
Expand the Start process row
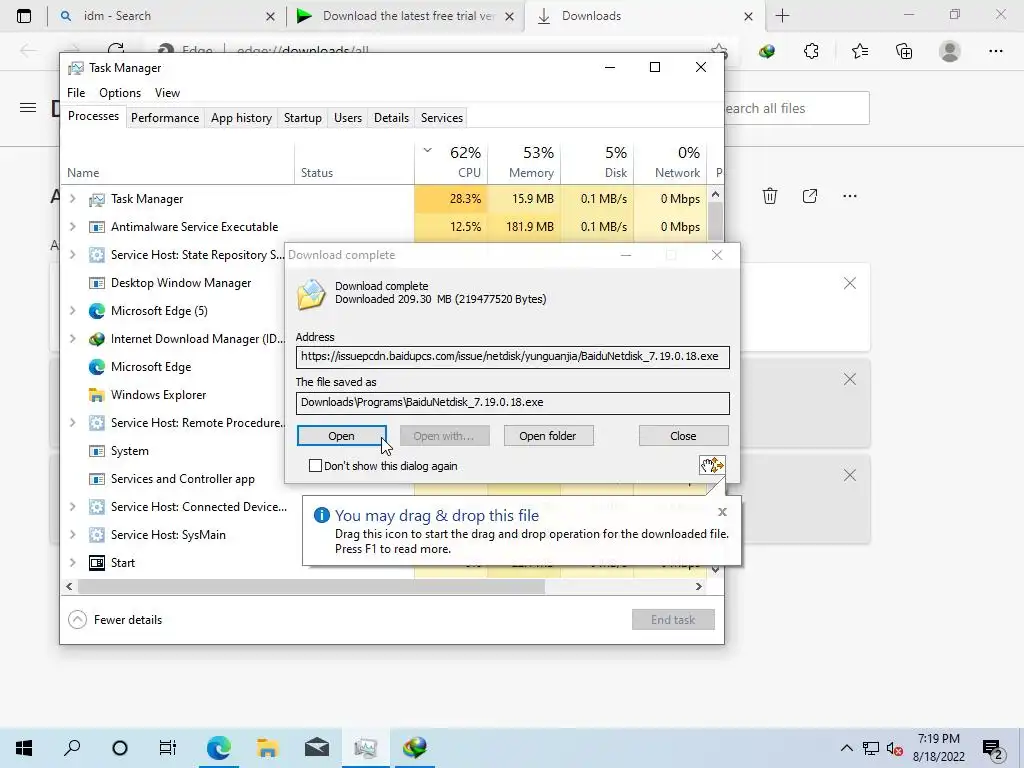[x=72, y=563]
